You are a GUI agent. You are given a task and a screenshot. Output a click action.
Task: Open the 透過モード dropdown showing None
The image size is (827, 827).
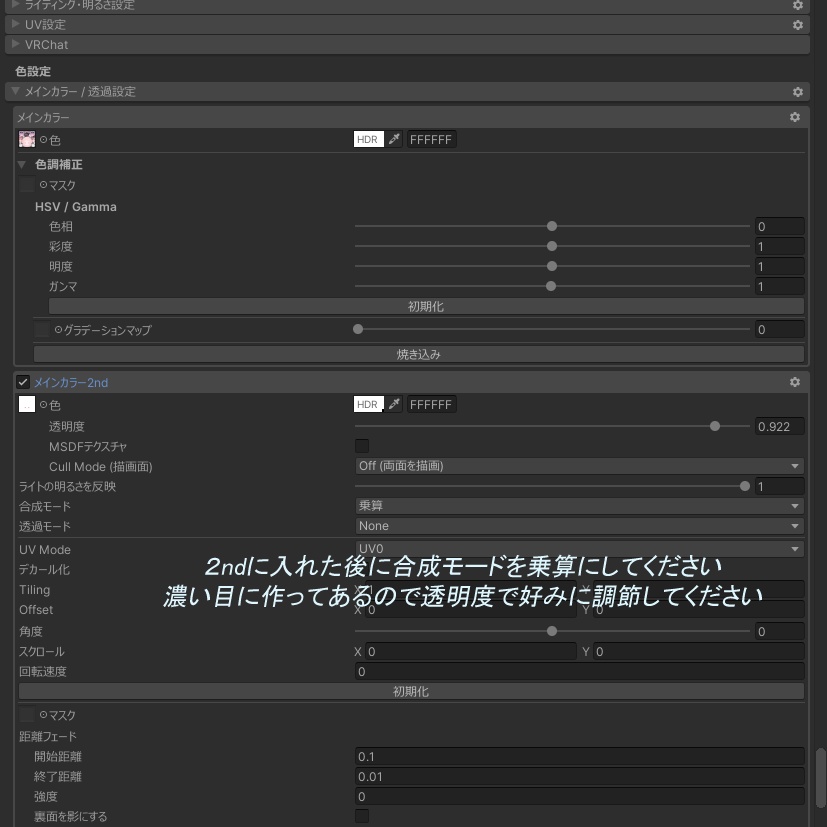tap(578, 526)
